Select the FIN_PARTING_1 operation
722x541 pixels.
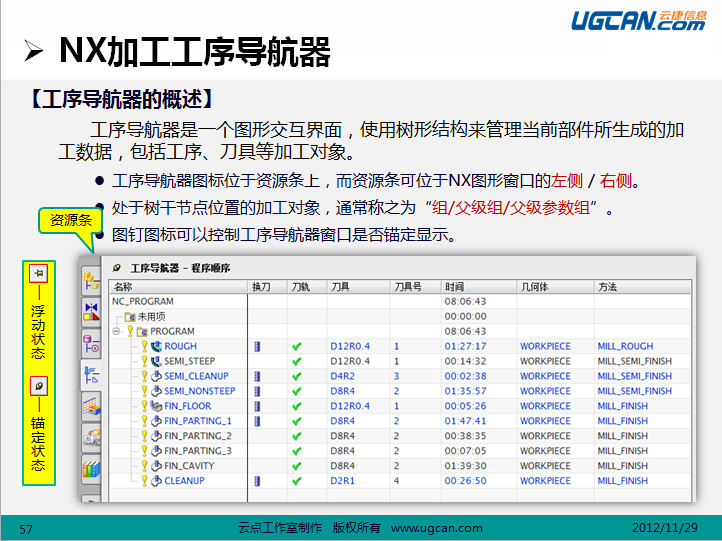[197, 421]
